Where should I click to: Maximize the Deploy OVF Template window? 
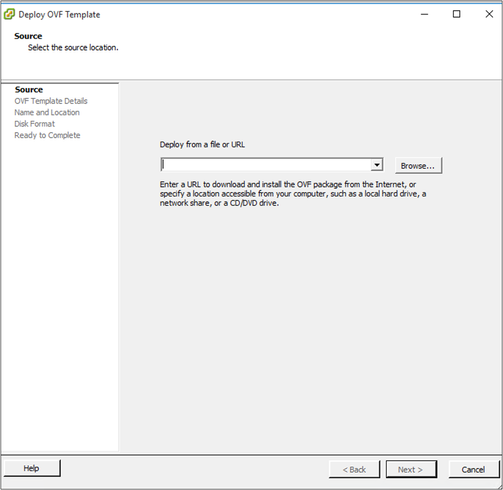pyautogui.click(x=456, y=14)
